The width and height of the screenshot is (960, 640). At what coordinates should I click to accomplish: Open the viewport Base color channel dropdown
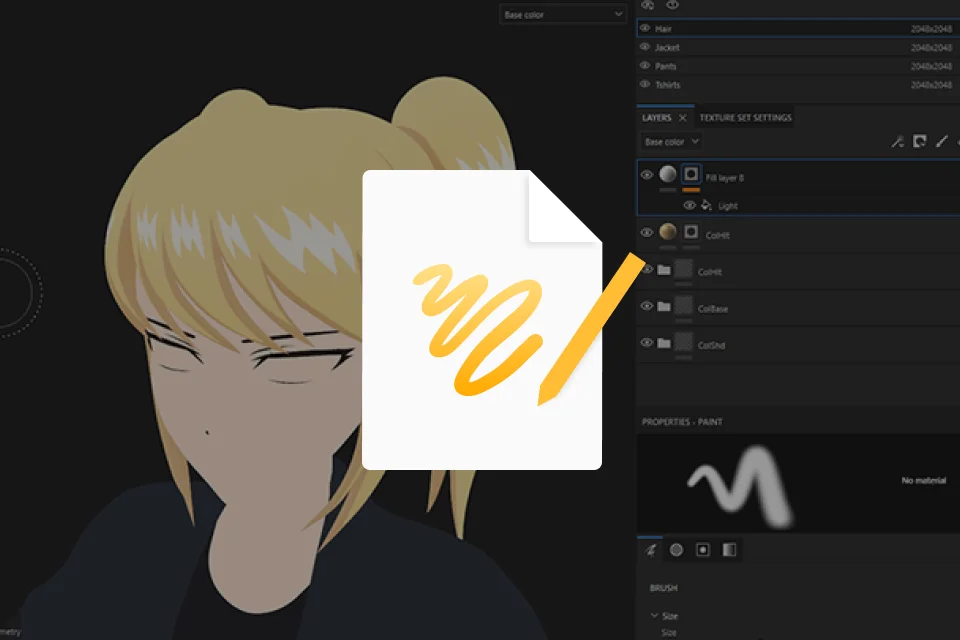(x=563, y=14)
